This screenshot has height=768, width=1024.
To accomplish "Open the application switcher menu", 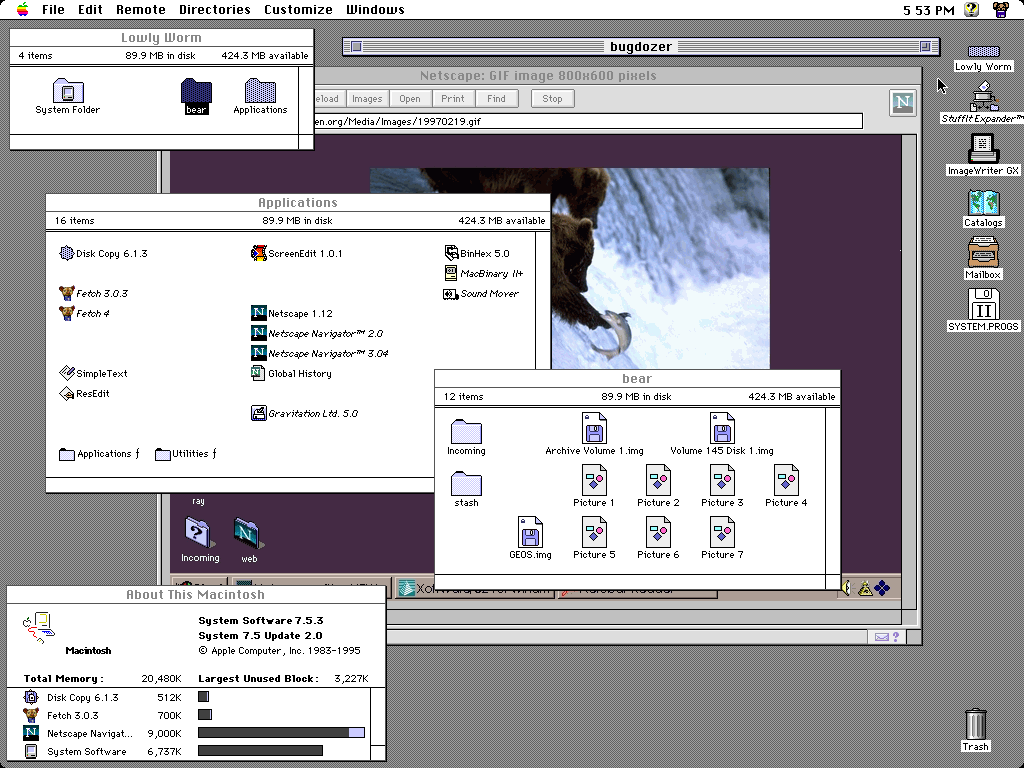I will pos(1000,10).
